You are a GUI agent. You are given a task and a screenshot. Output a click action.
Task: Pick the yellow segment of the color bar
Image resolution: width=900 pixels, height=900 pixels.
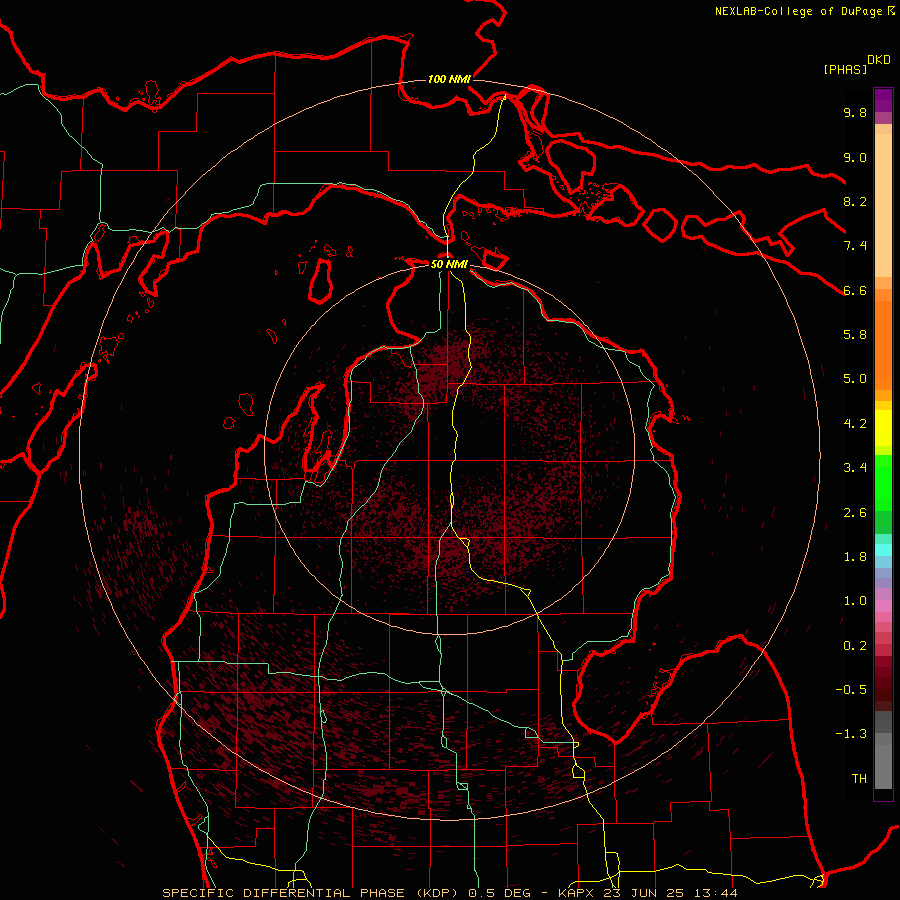[883, 428]
